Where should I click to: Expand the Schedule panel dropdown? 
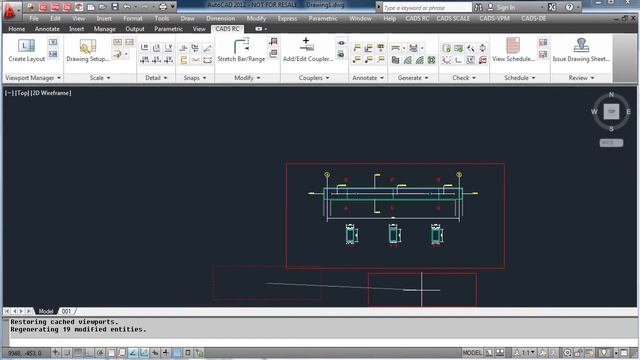tap(520, 78)
